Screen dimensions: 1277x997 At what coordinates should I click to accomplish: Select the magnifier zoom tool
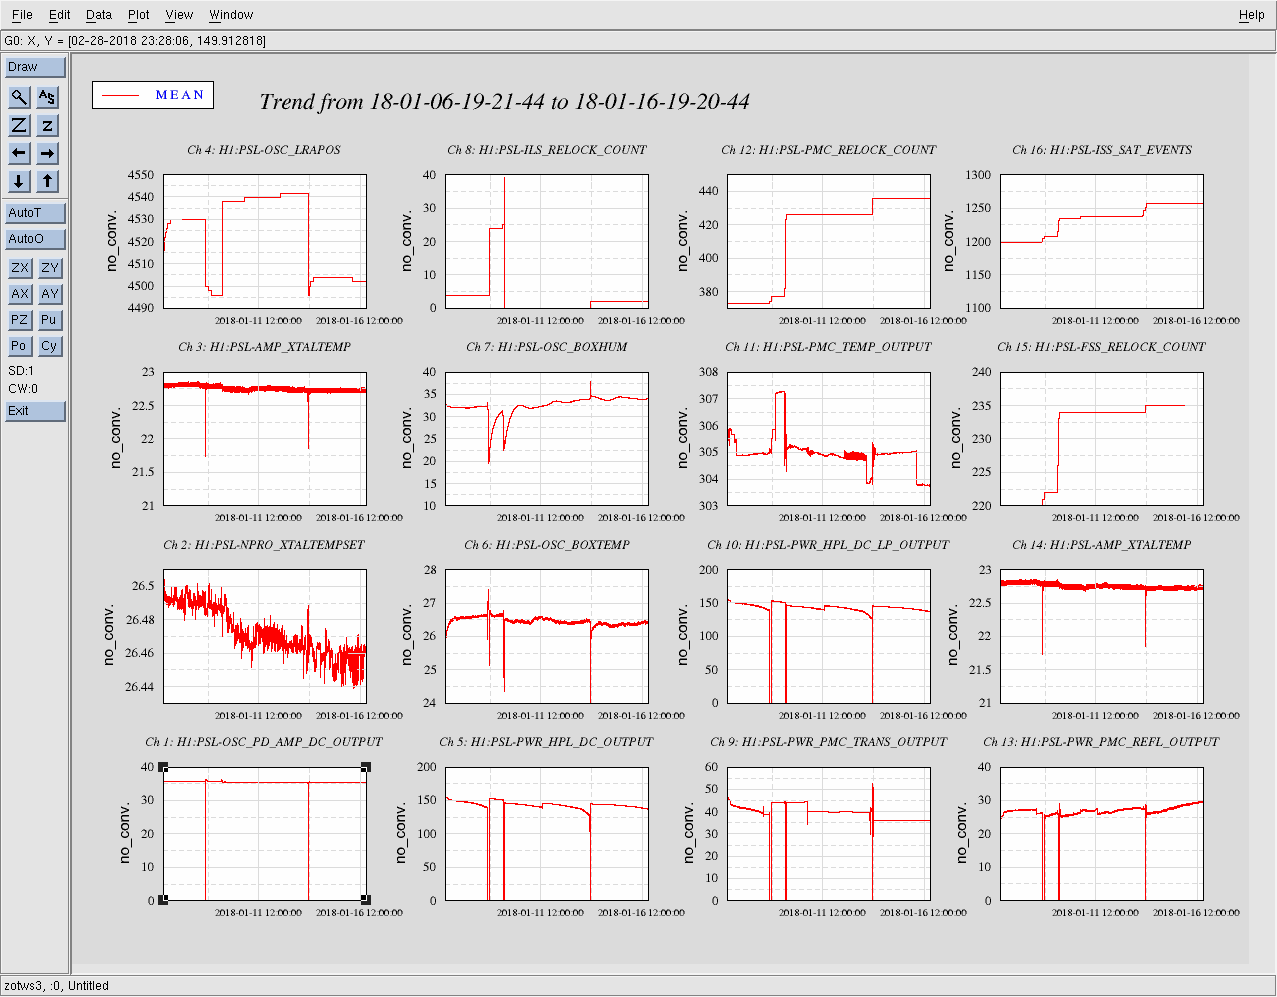click(x=20, y=97)
